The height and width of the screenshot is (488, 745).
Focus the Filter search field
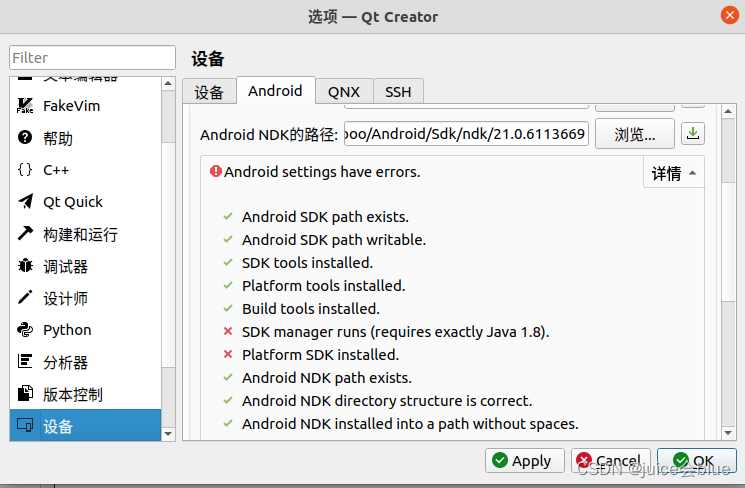pos(92,57)
